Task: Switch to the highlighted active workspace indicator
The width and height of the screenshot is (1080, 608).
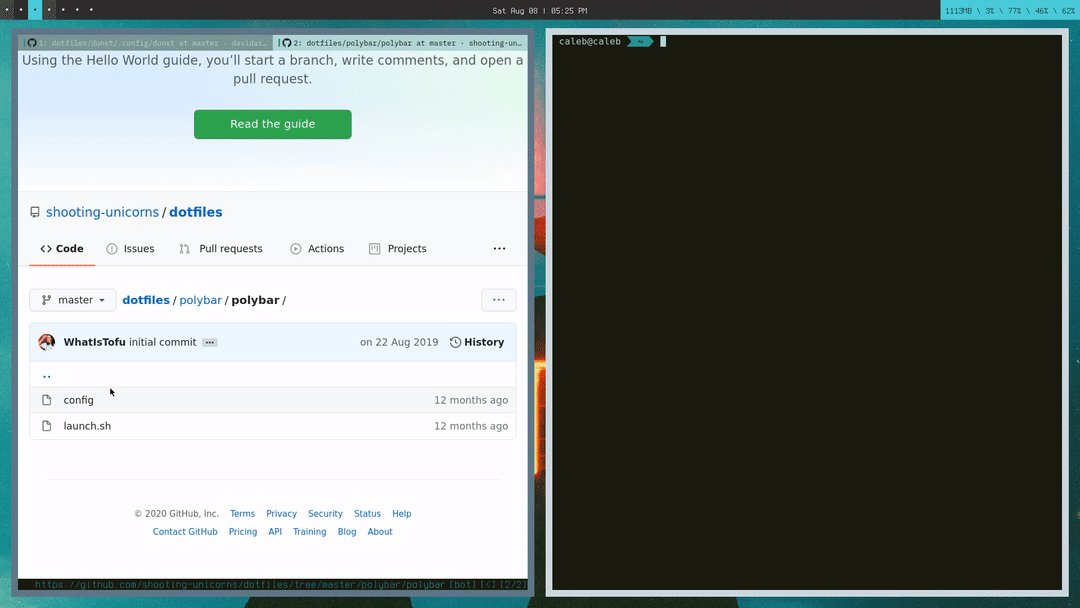Action: [35, 10]
